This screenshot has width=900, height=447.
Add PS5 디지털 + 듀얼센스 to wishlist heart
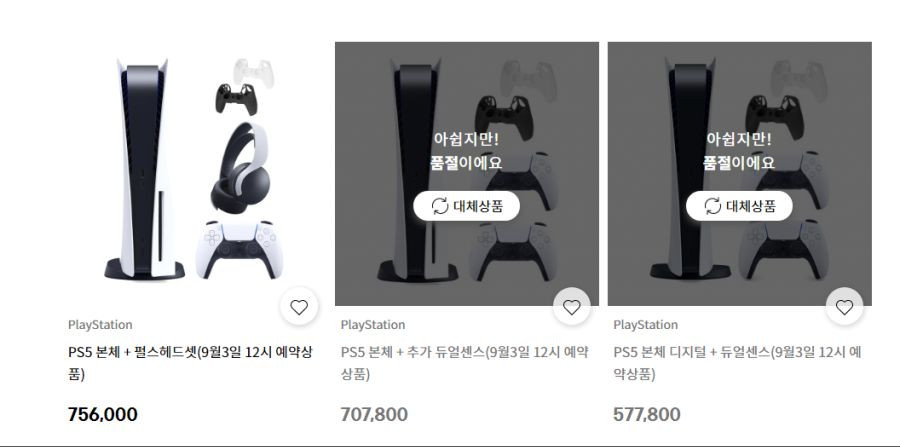coord(844,308)
